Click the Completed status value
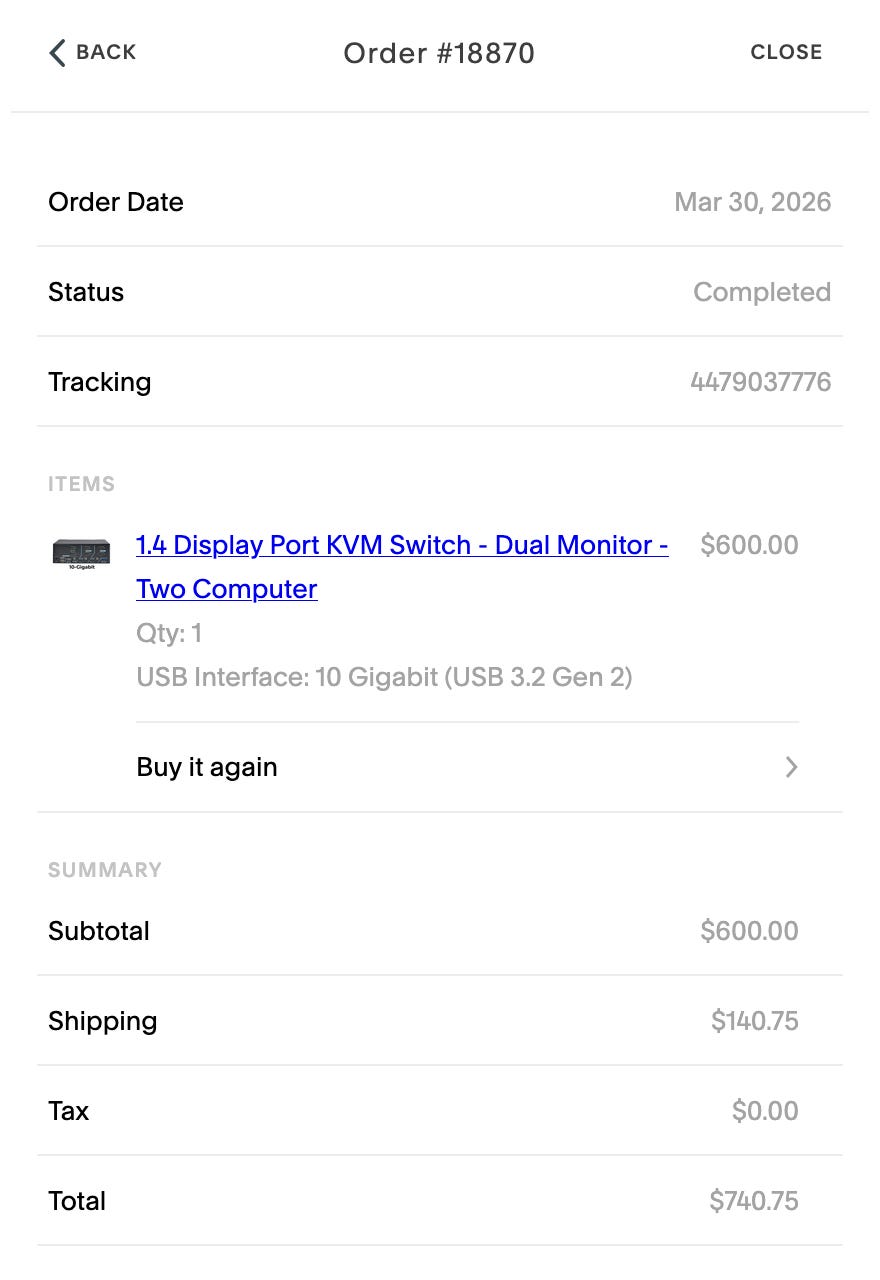This screenshot has width=880, height=1280. point(762,292)
